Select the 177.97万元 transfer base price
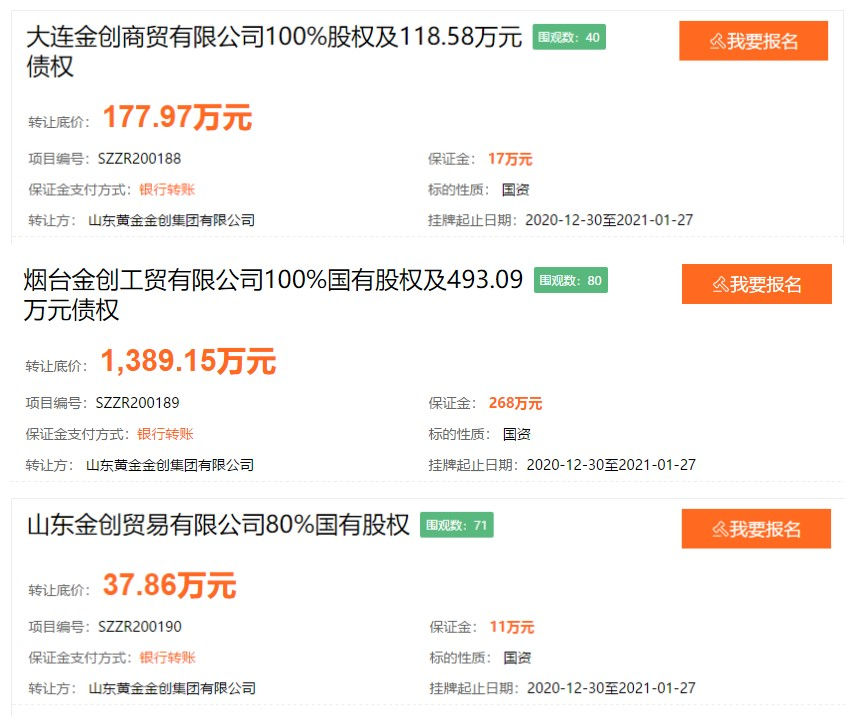The width and height of the screenshot is (855, 727). (x=177, y=118)
